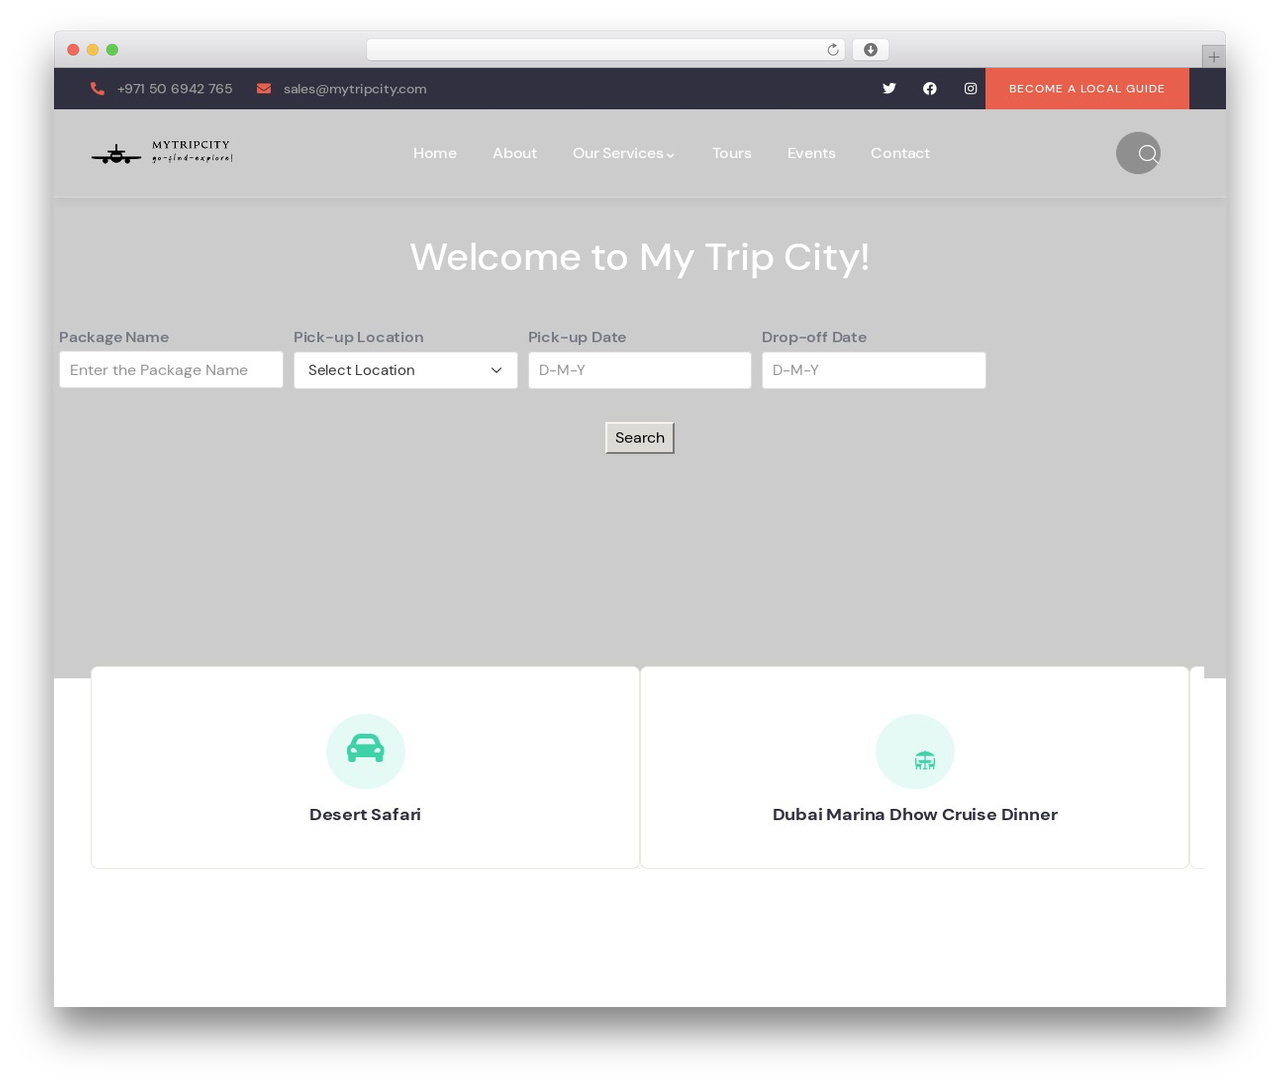
Task: Click the round search icon in header
Action: click(1138, 153)
